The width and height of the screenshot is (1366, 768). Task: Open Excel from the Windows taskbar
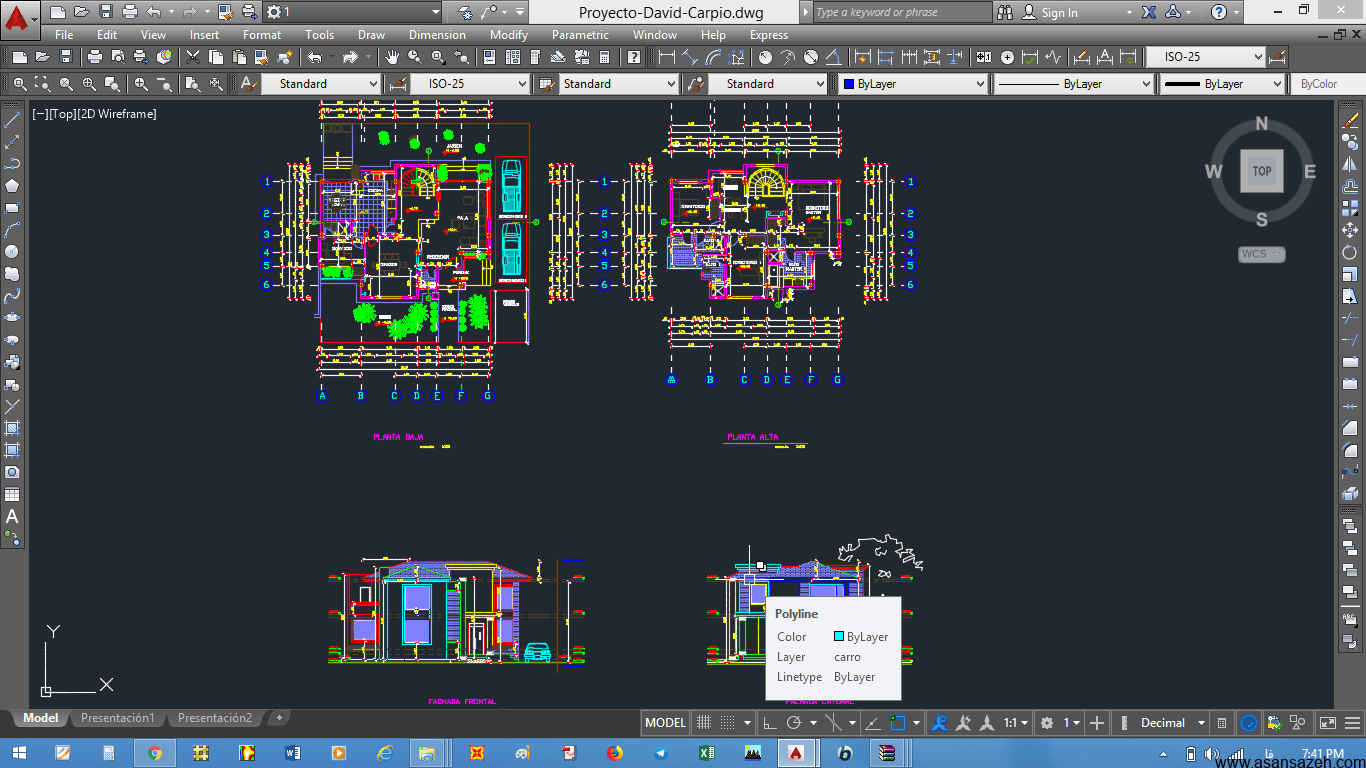(705, 752)
